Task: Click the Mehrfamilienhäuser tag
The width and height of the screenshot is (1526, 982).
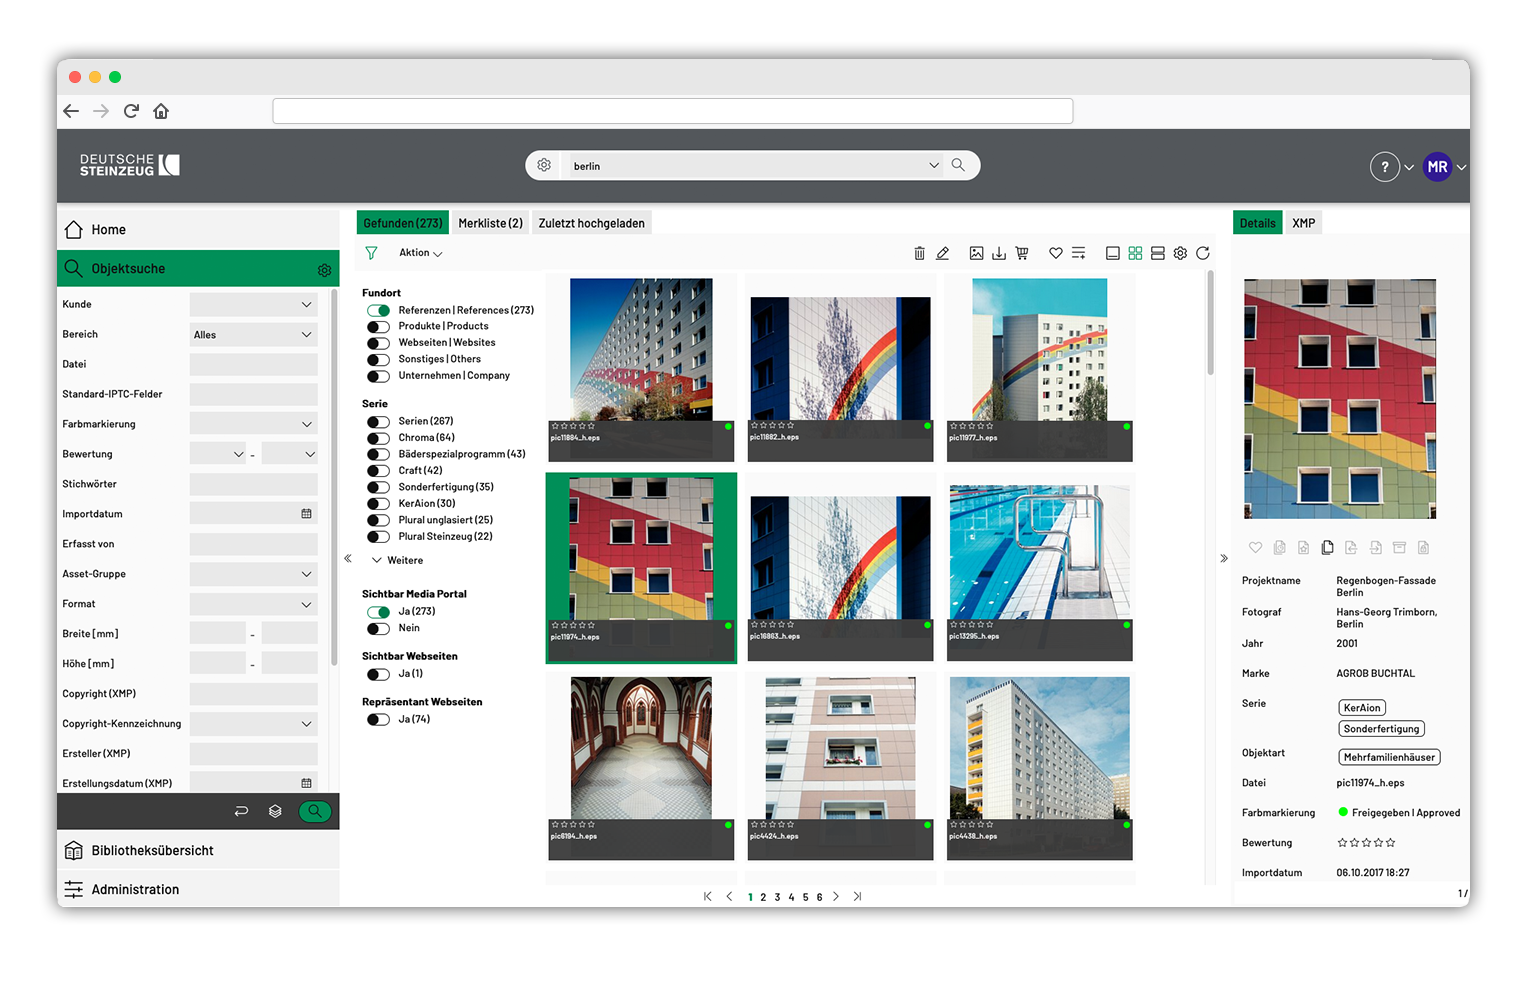Action: pos(1389,757)
